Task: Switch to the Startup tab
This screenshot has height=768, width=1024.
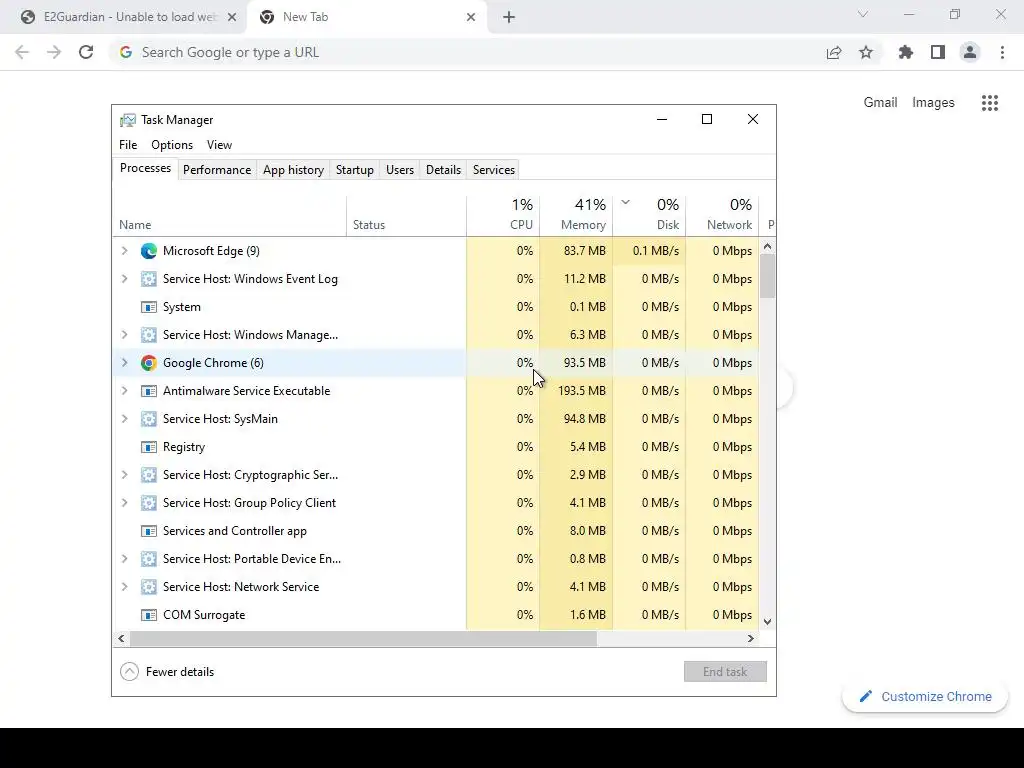Action: coord(355,170)
